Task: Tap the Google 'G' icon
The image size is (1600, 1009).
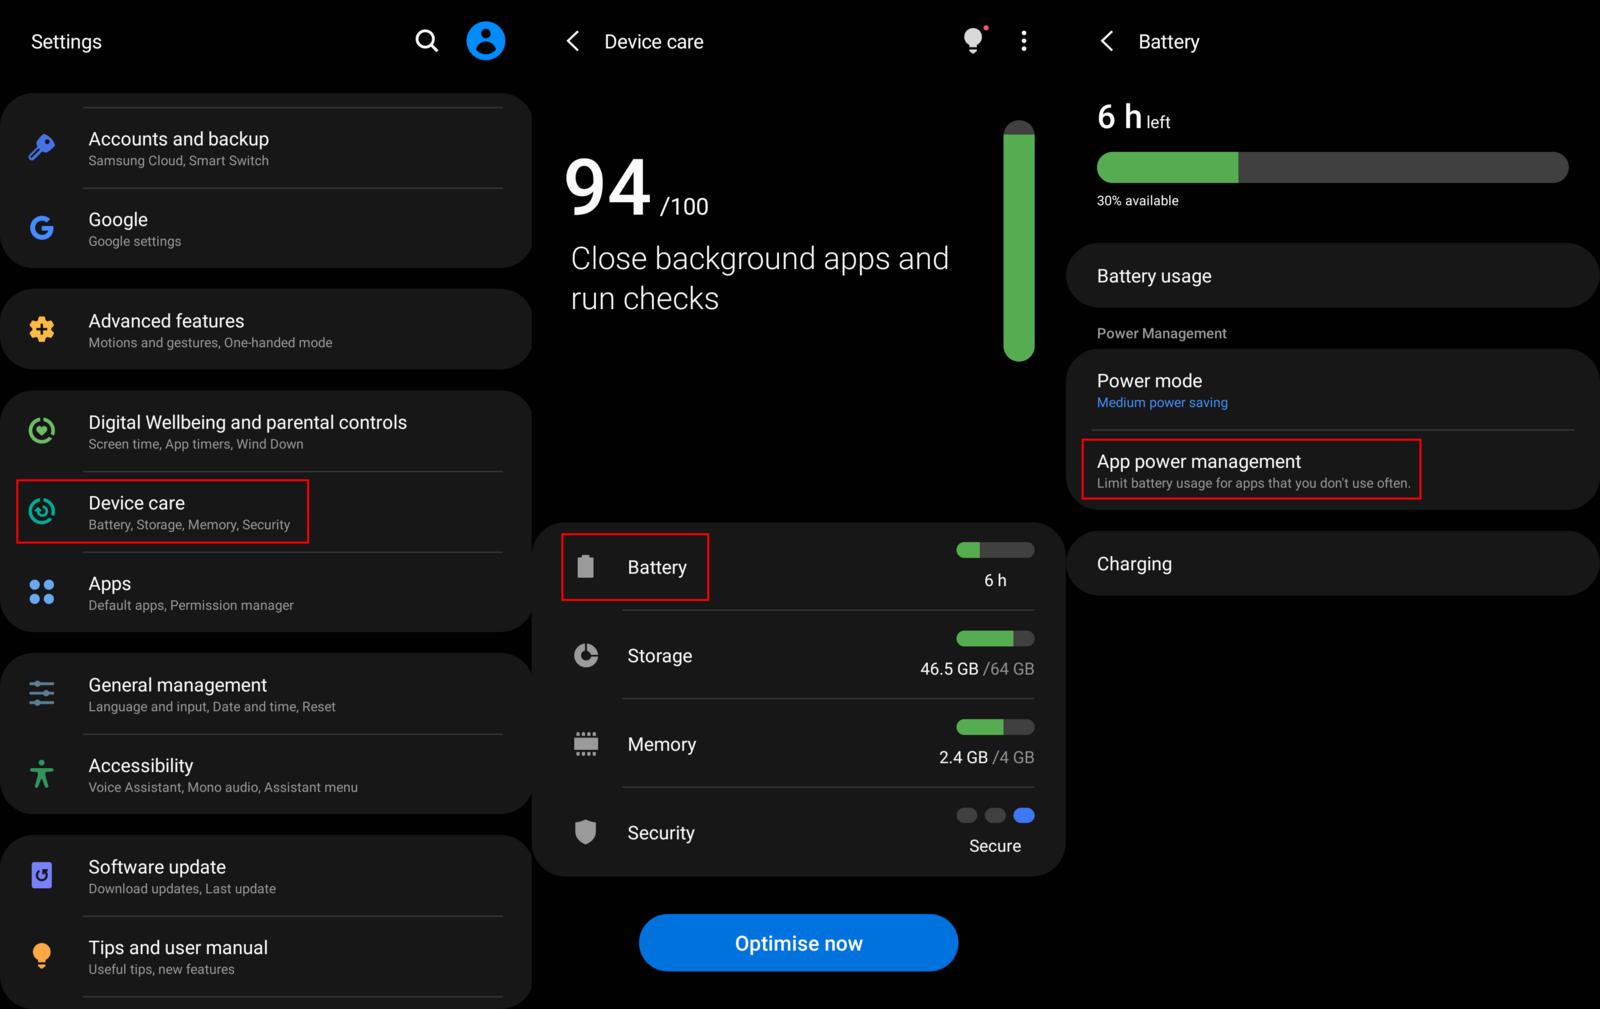Action: click(42, 228)
